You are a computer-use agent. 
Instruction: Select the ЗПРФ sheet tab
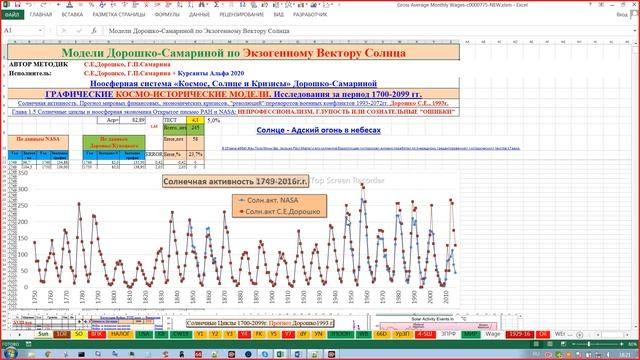(448, 334)
